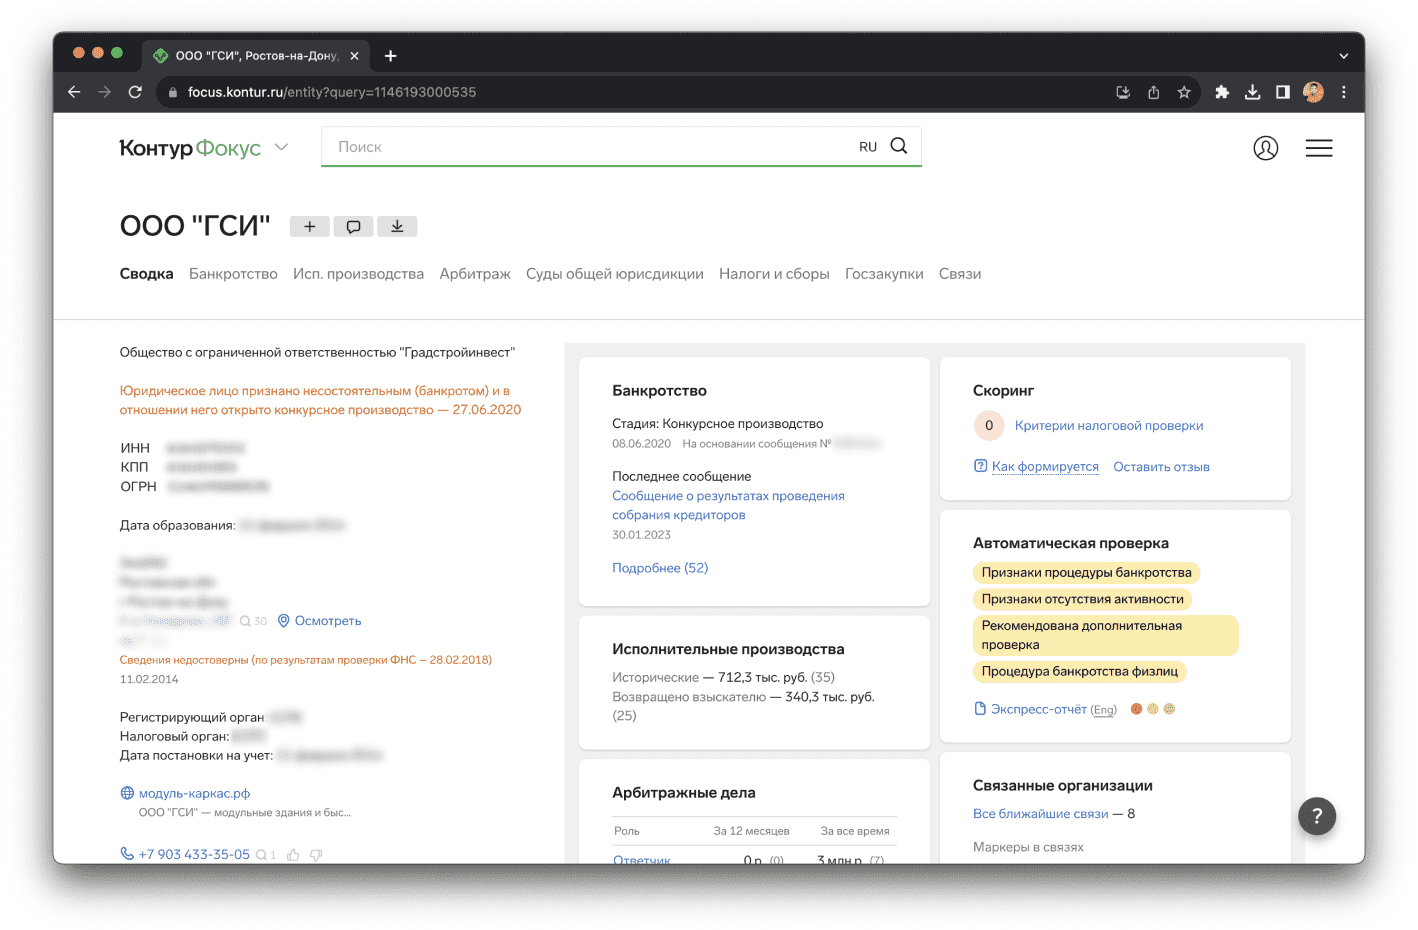Open the hamburger menu in the header

pyautogui.click(x=1318, y=148)
